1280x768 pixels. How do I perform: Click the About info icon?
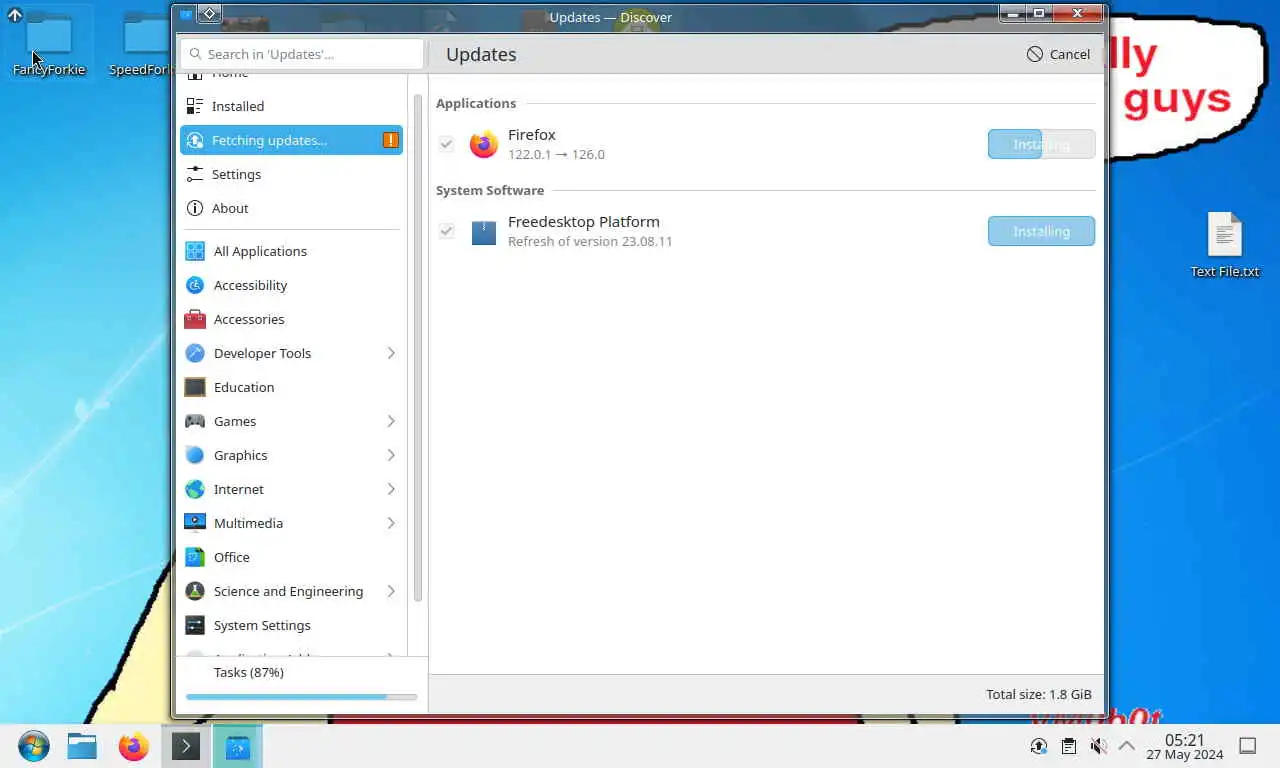(x=195, y=208)
